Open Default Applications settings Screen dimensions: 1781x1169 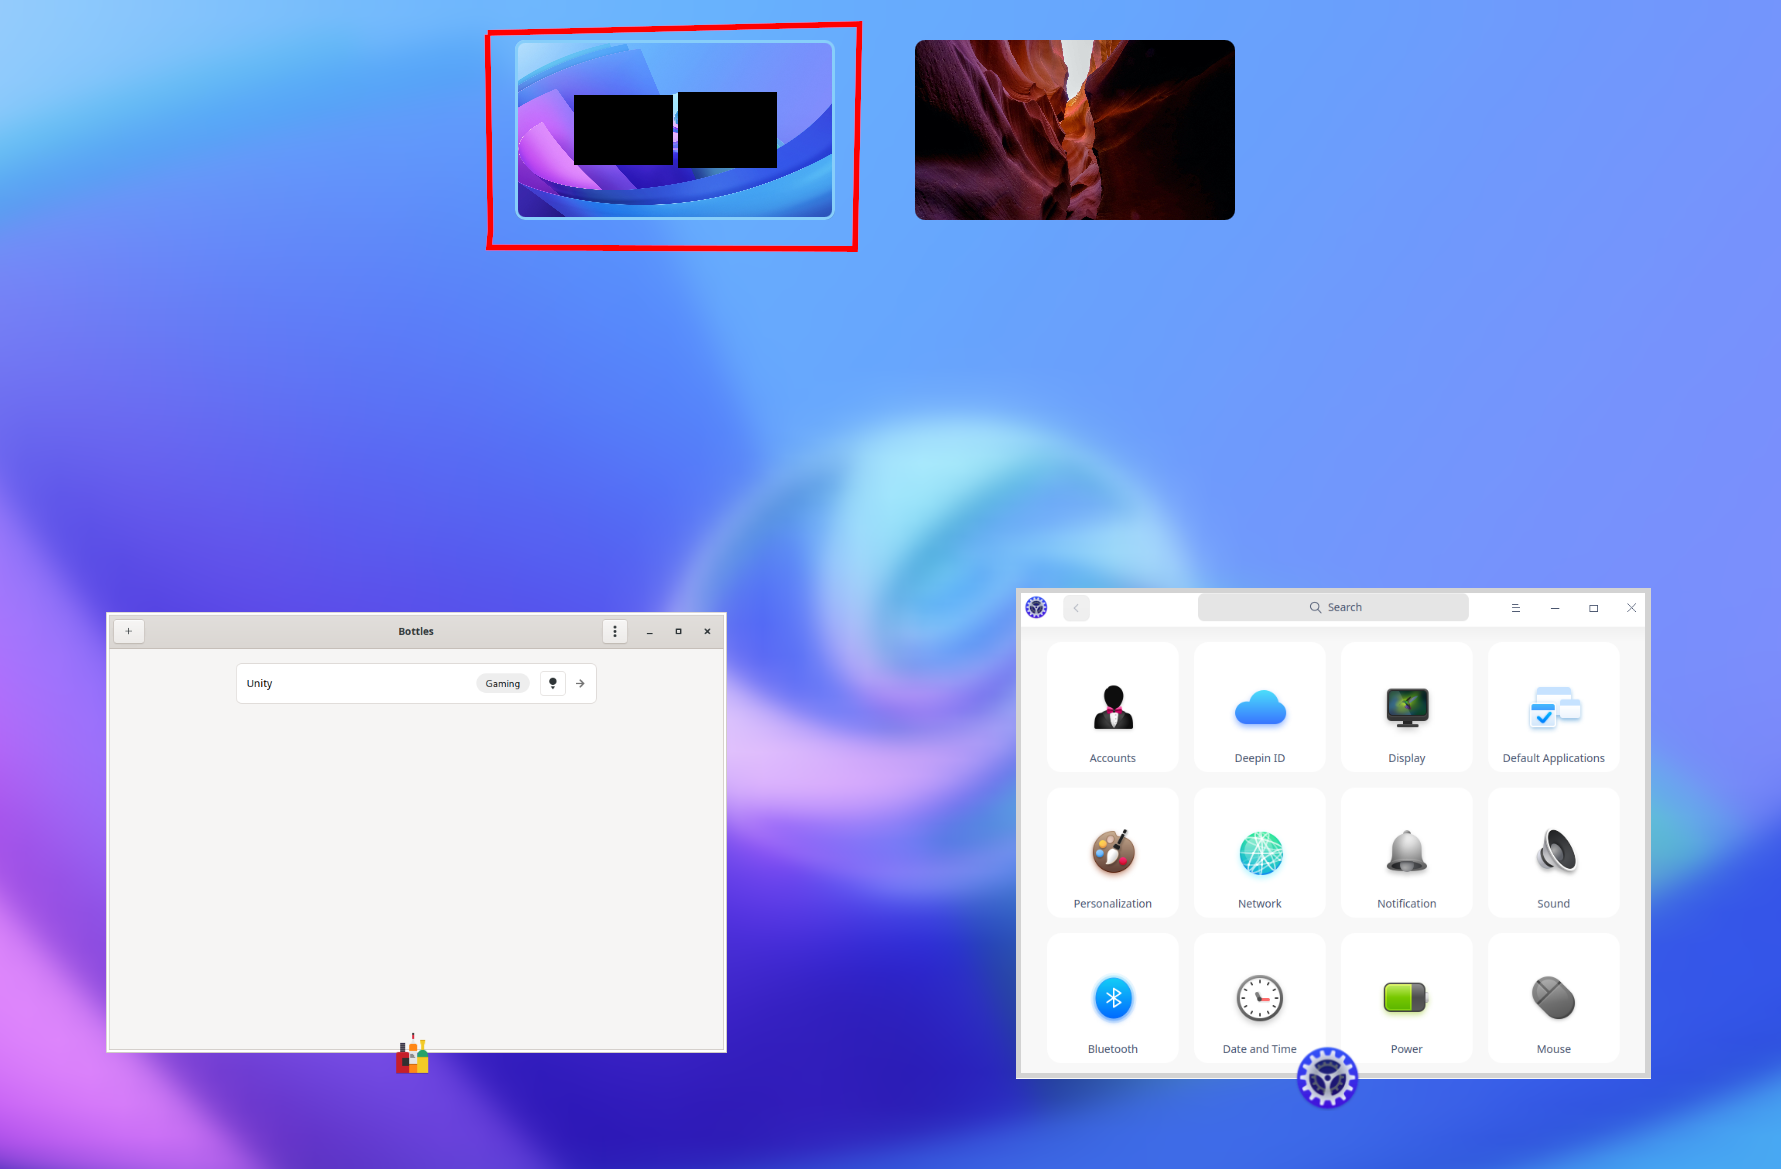[x=1553, y=706]
